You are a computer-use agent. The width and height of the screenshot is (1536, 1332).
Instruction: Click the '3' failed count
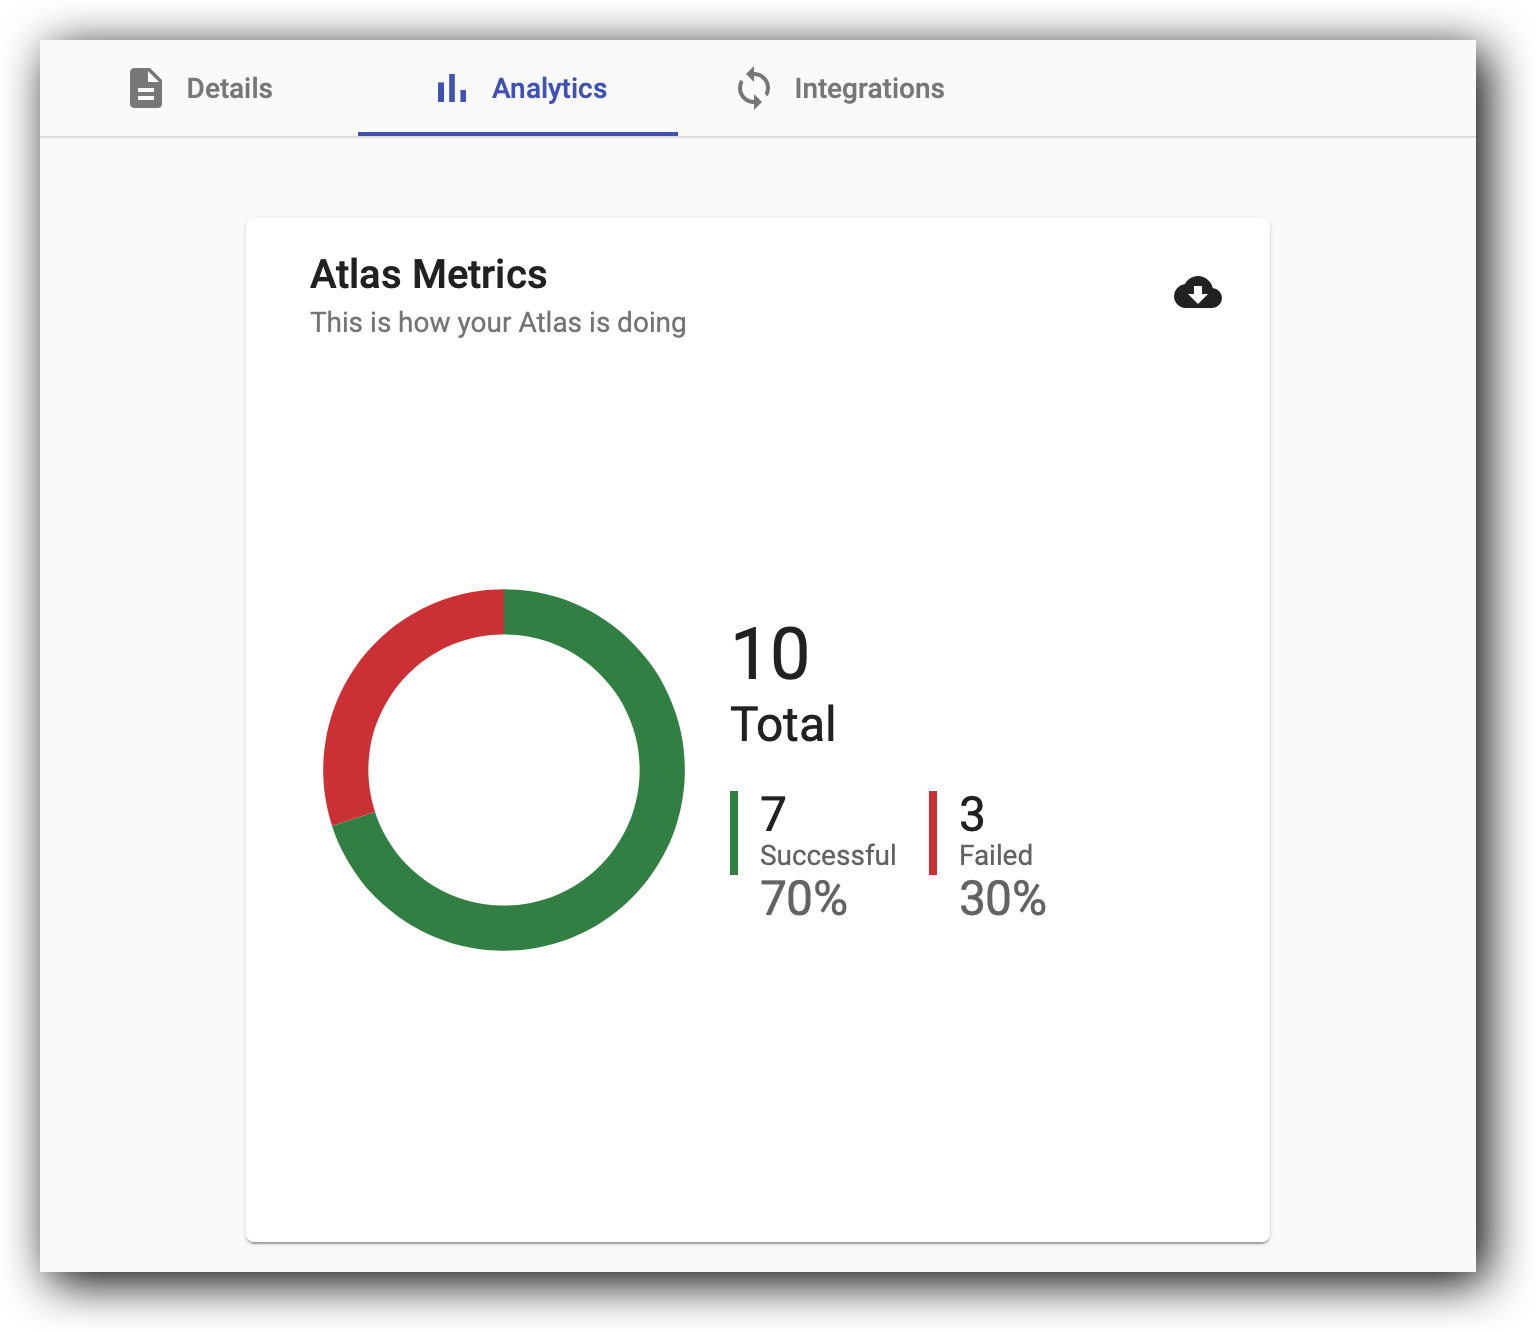pyautogui.click(x=972, y=814)
